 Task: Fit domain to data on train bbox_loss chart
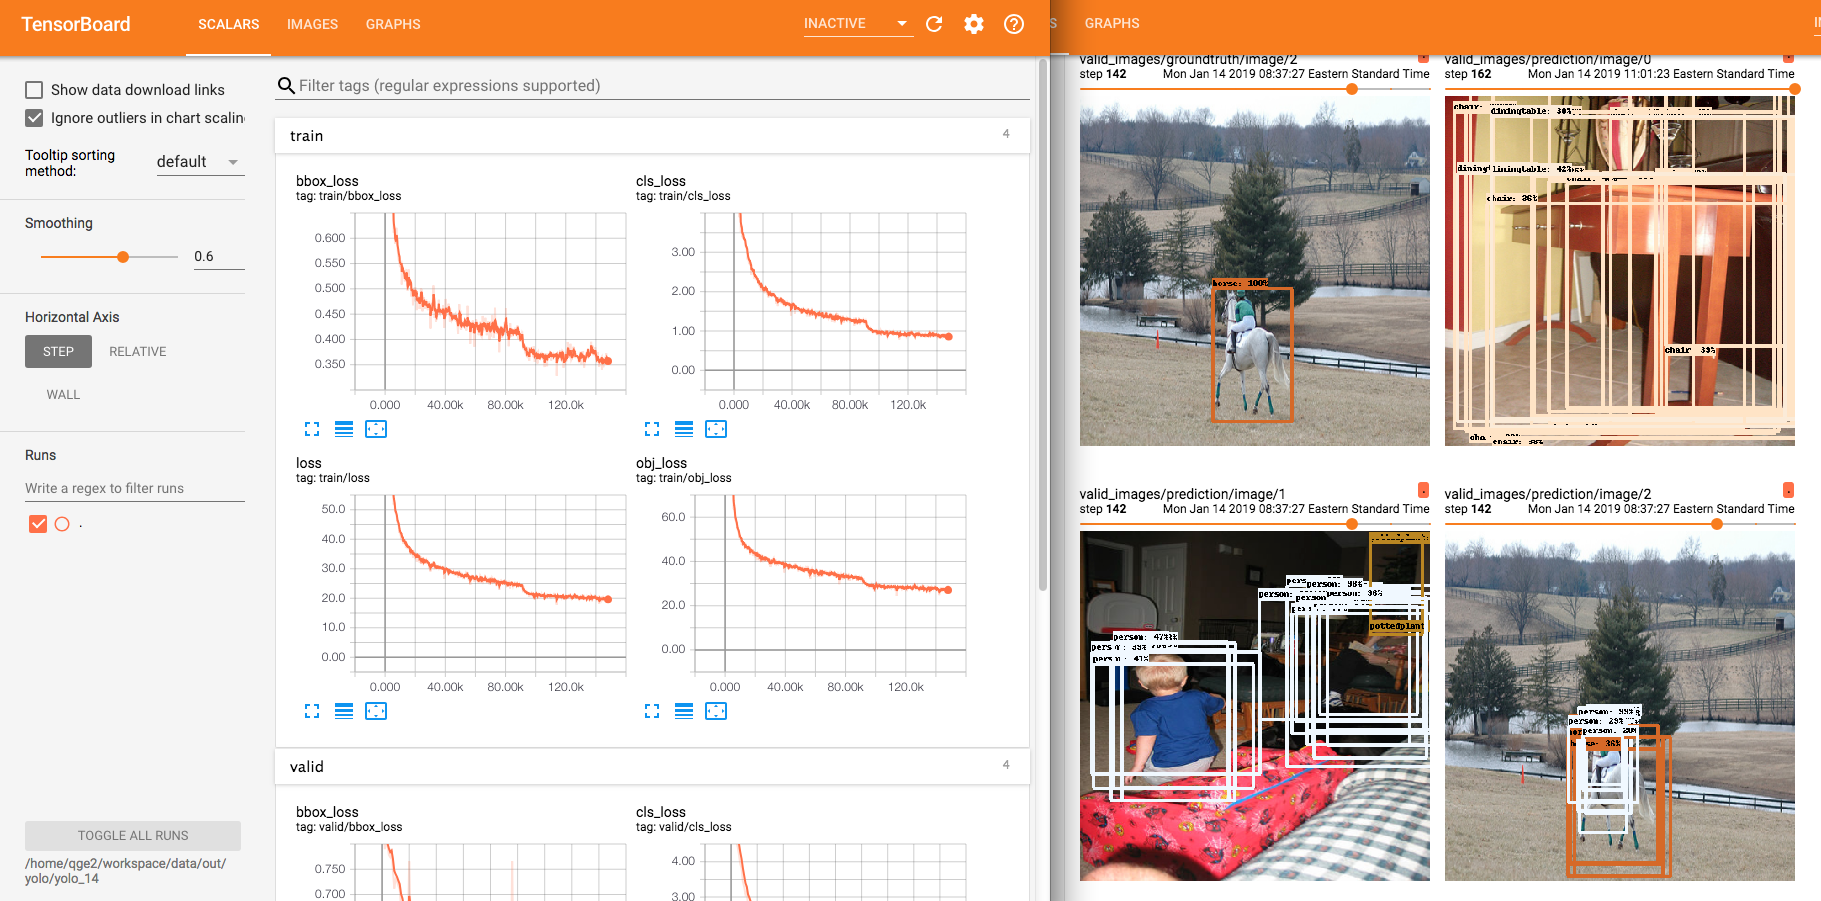coord(376,429)
